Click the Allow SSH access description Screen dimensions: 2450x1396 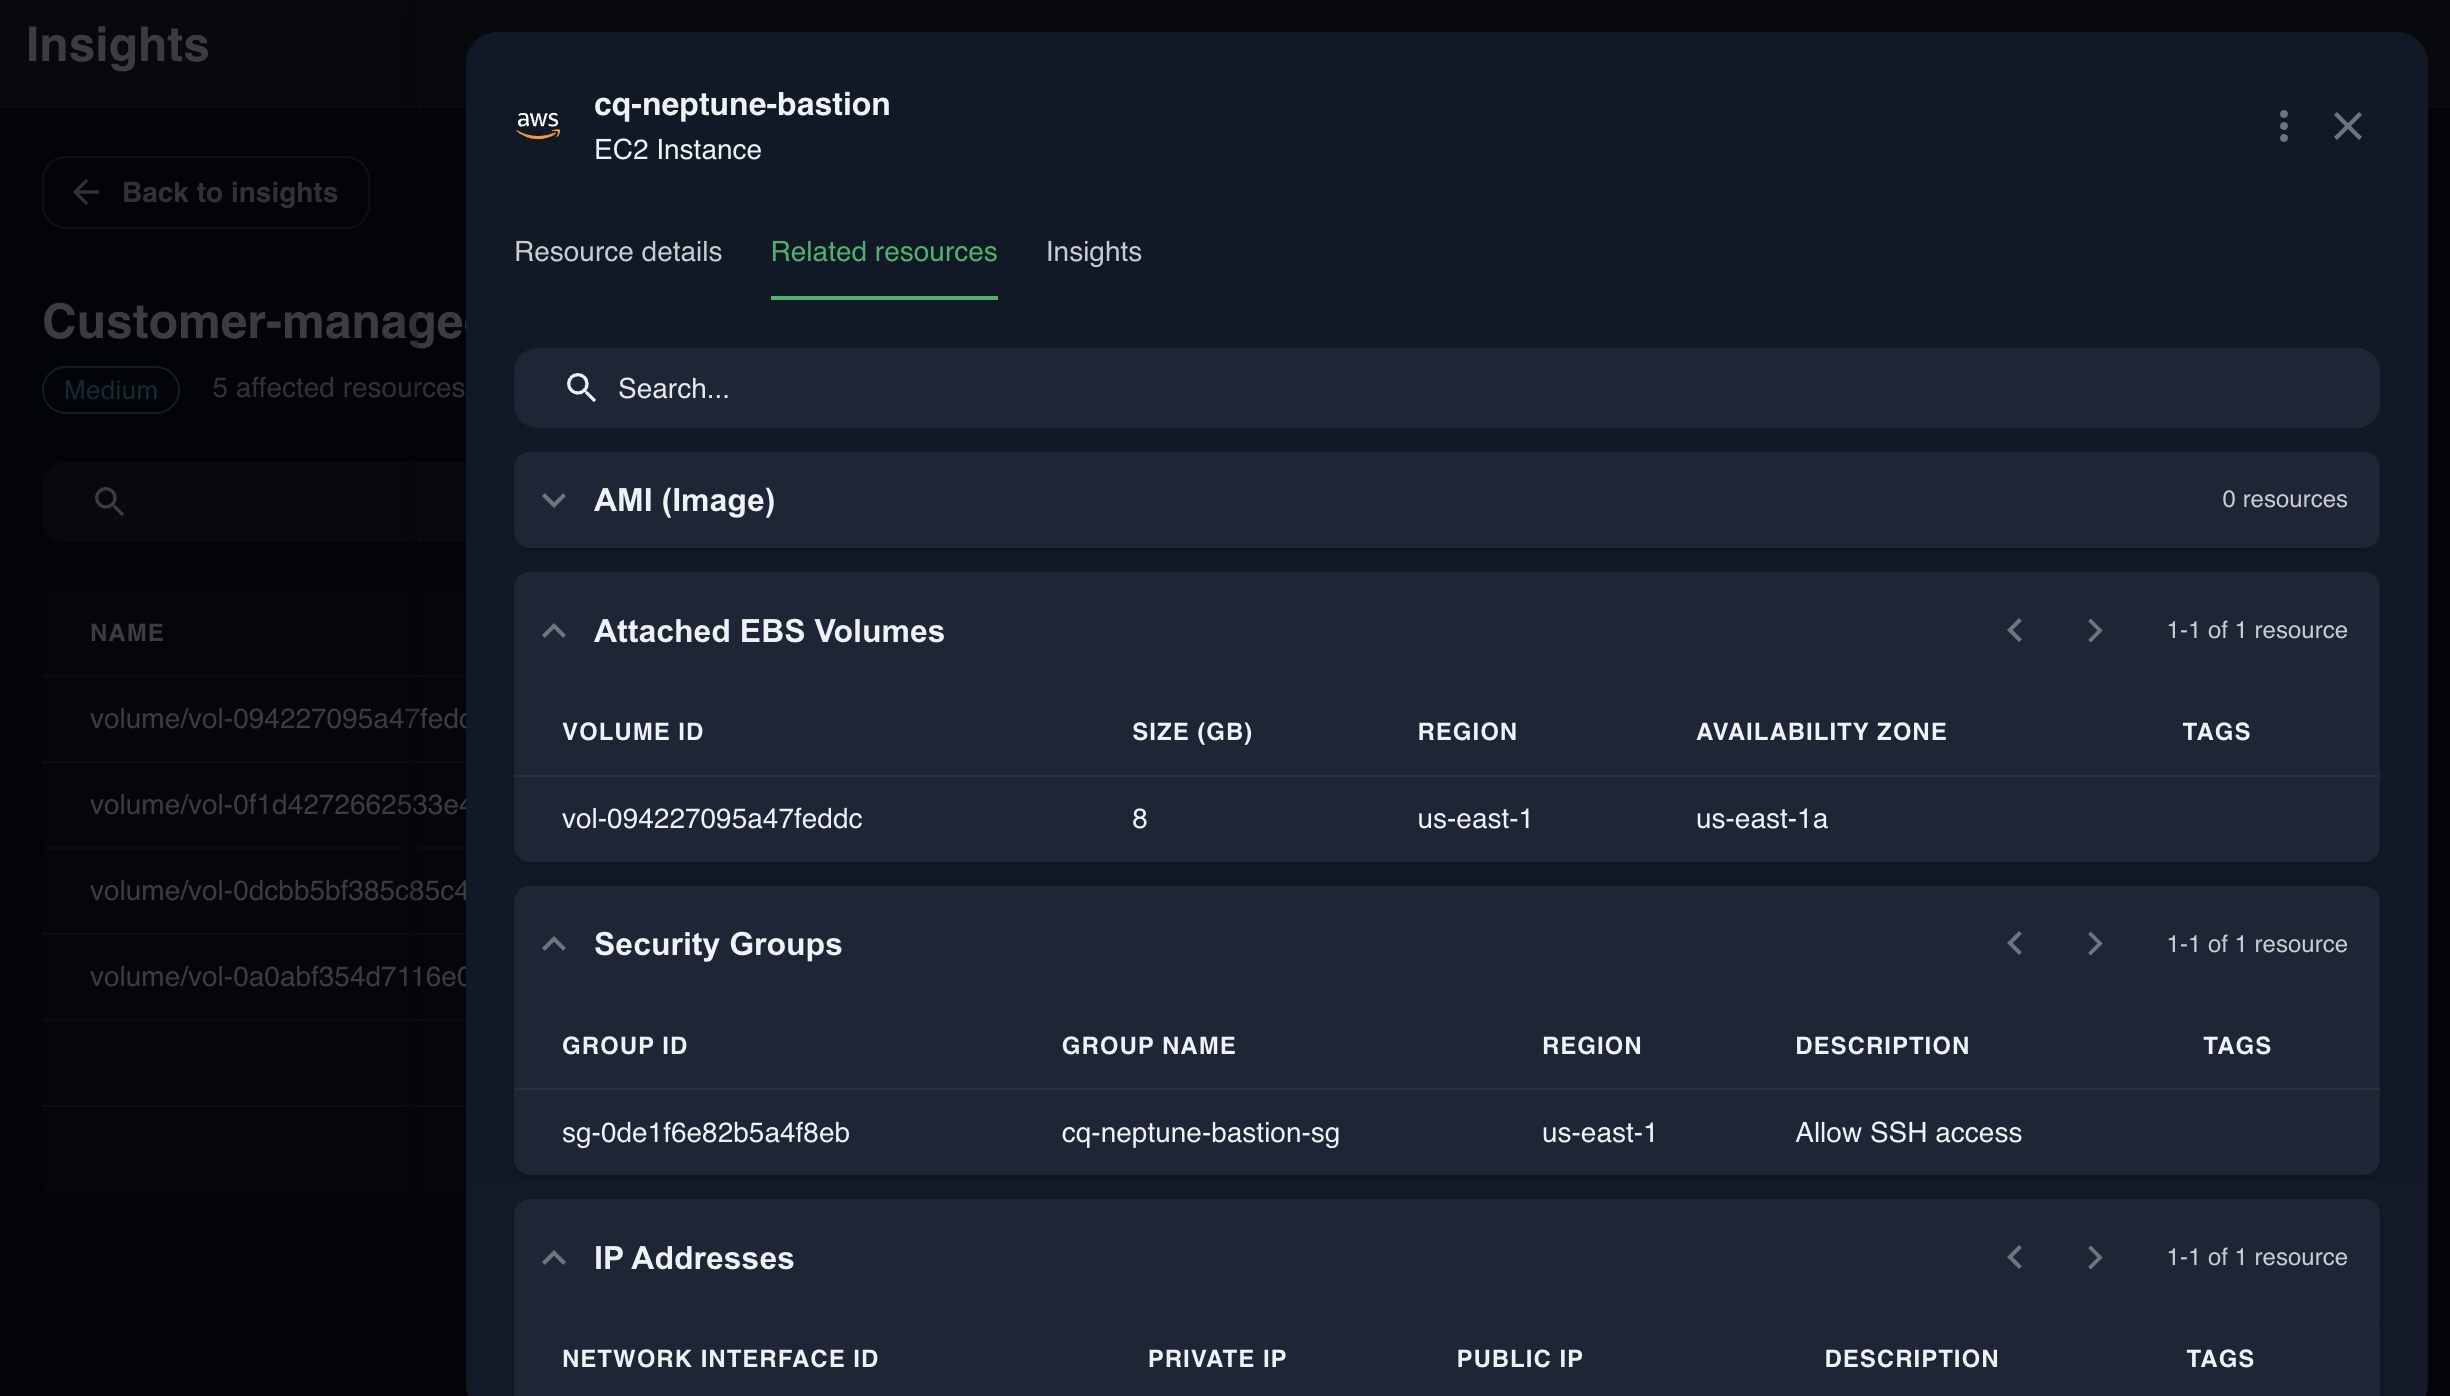[x=1908, y=1133]
